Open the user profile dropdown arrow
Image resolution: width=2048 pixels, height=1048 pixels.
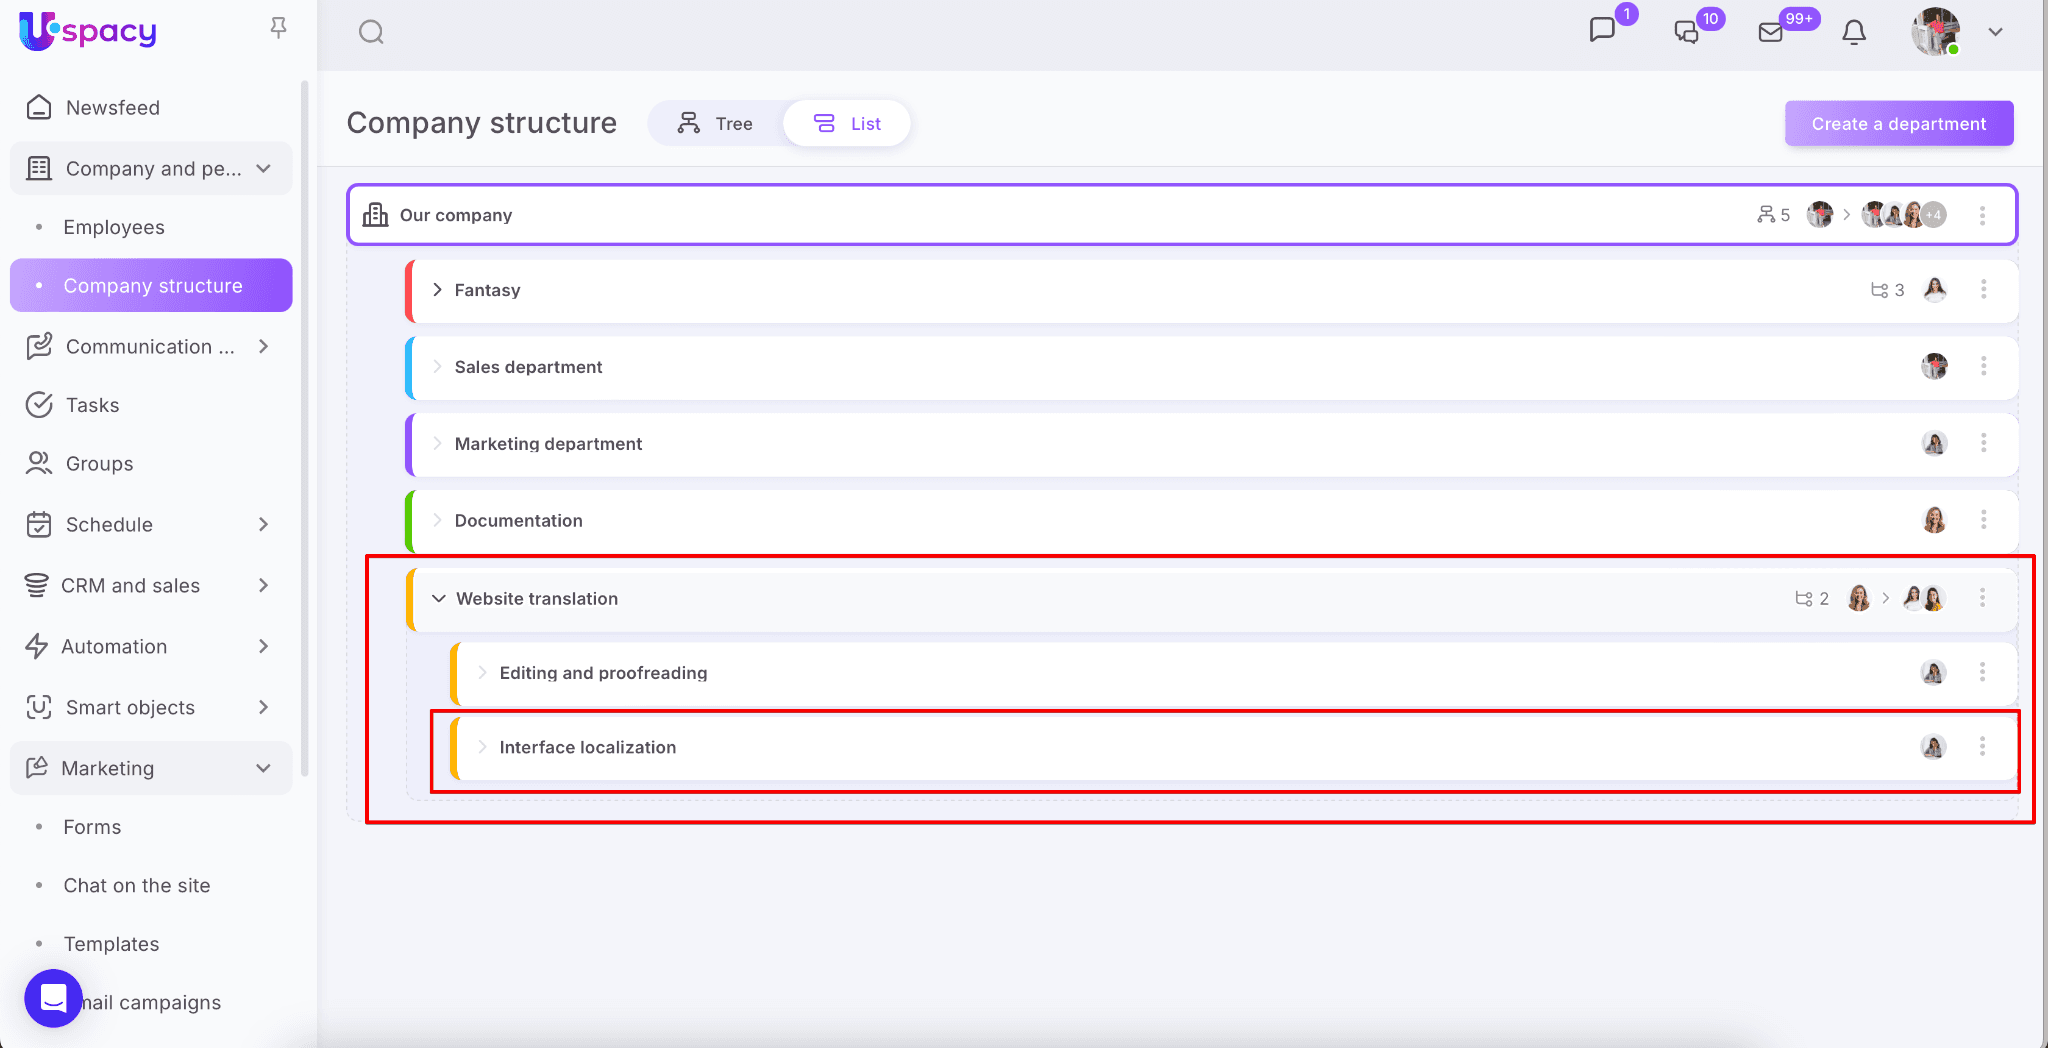pos(1995,32)
